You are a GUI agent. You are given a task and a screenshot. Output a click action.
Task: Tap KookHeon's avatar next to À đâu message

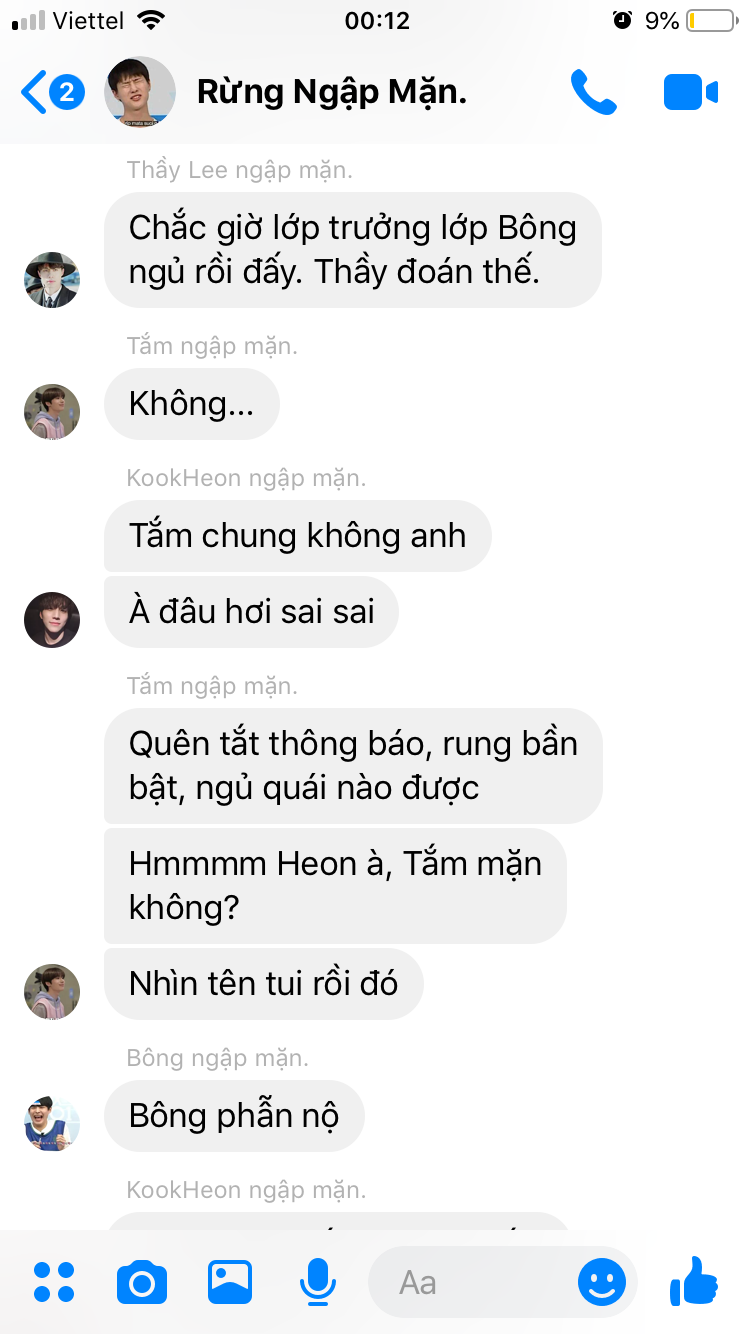[52, 620]
